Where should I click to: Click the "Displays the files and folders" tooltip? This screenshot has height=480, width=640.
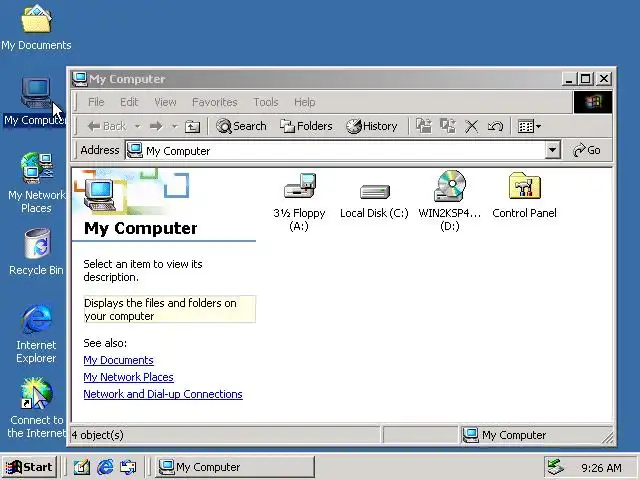169,309
